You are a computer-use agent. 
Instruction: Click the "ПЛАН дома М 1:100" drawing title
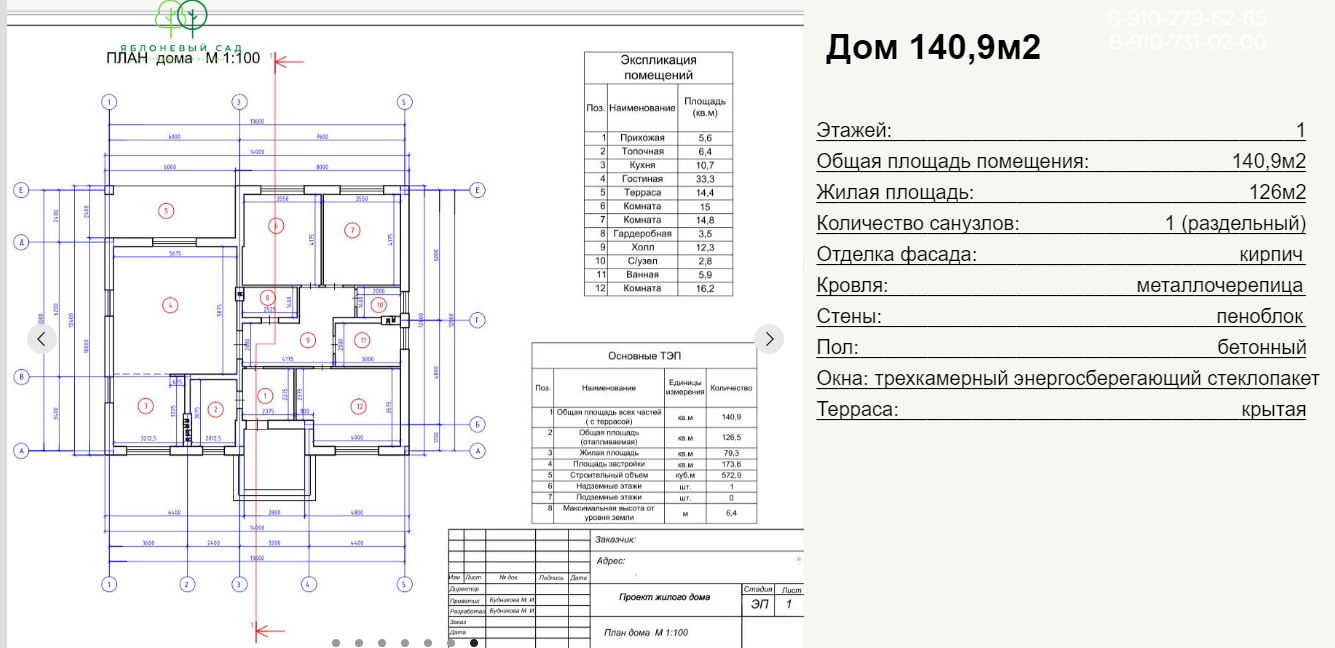click(x=183, y=58)
